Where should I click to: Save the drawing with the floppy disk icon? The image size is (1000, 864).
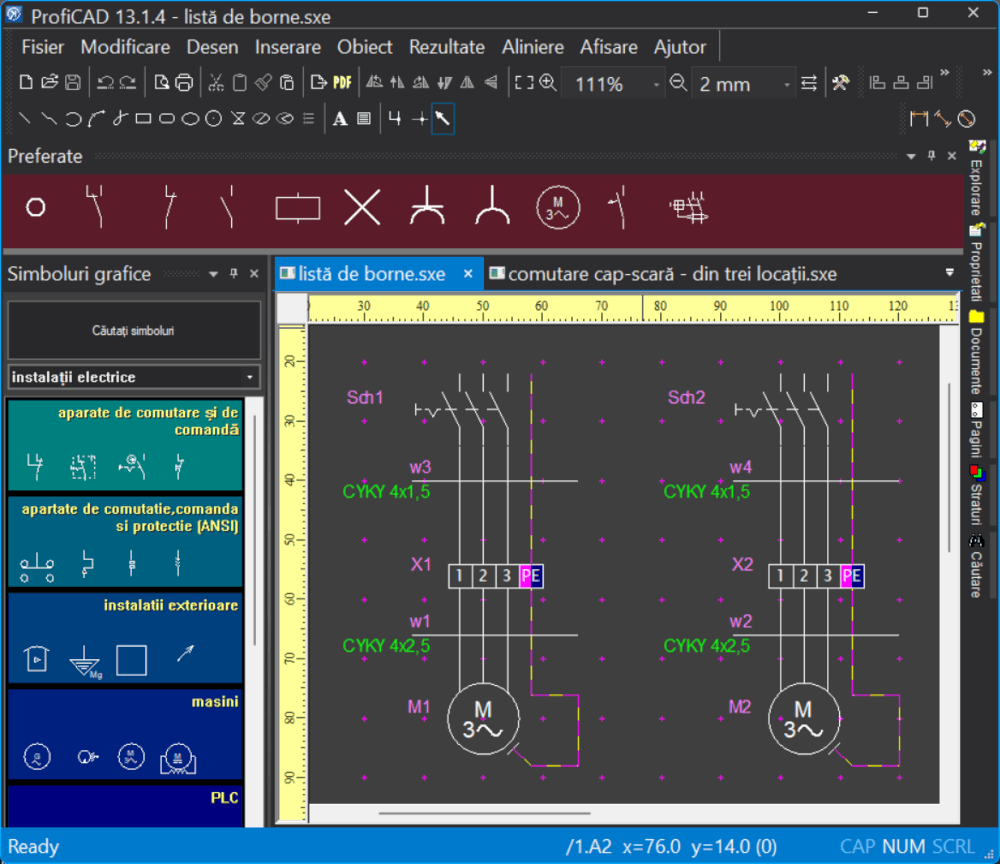tap(73, 83)
